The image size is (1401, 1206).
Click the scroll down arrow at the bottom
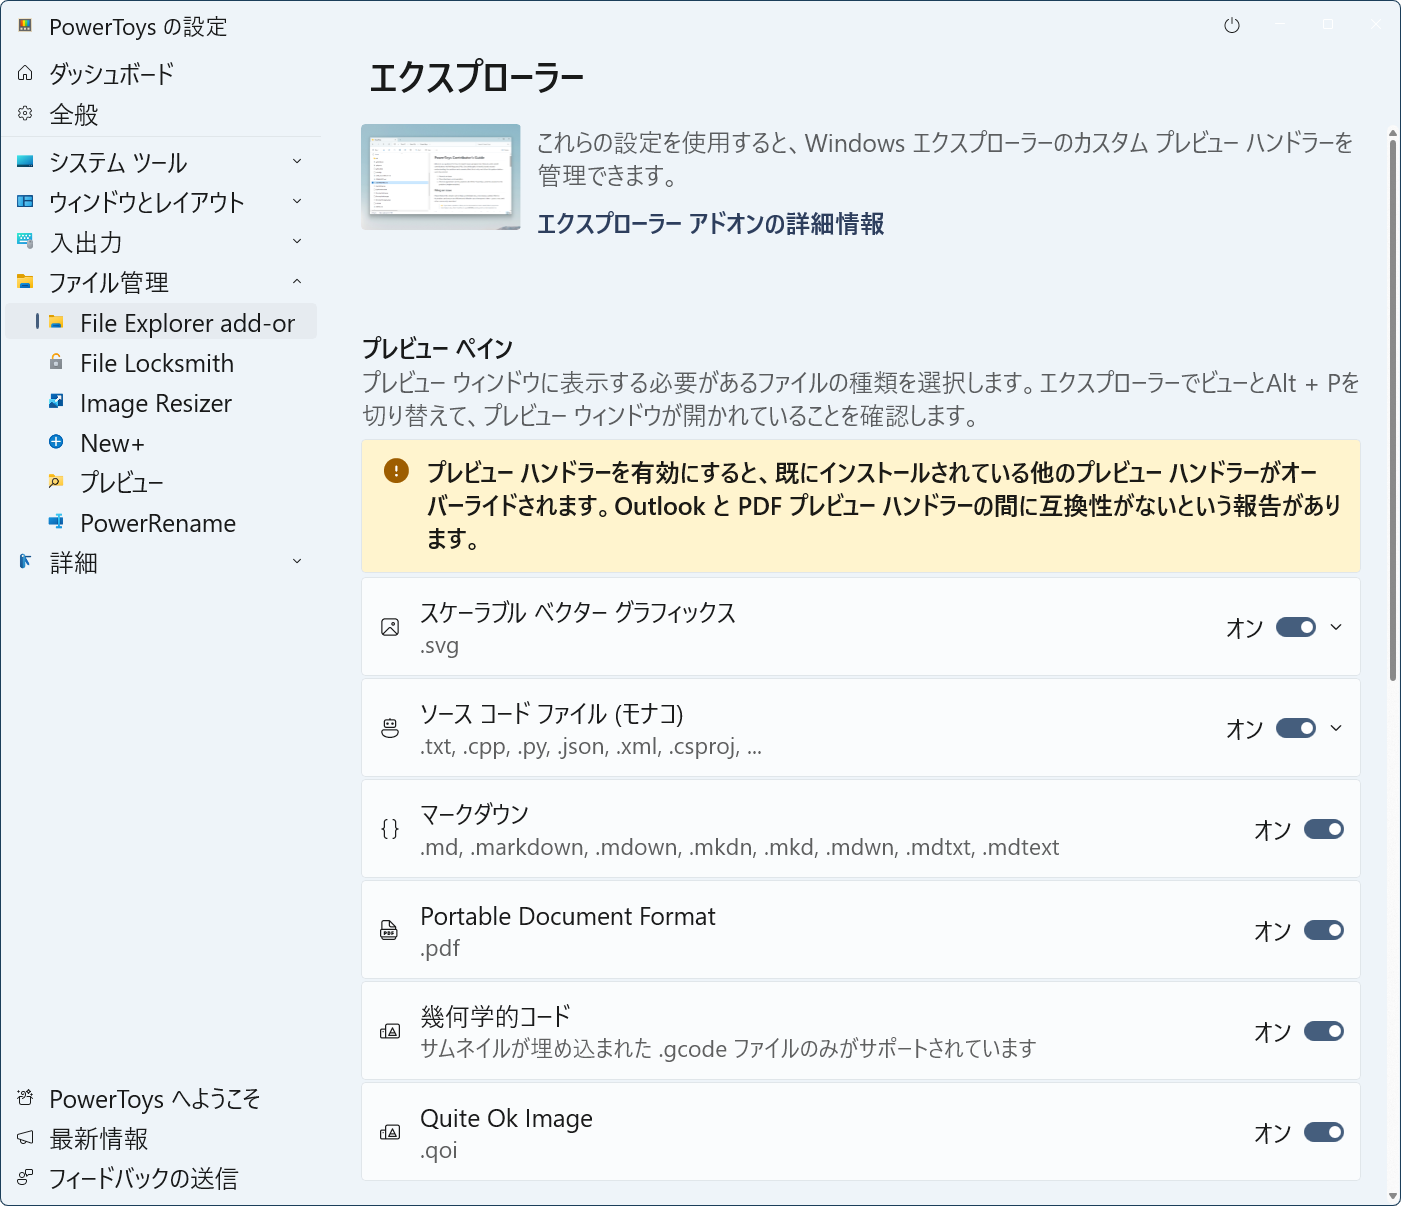[x=1393, y=1196]
